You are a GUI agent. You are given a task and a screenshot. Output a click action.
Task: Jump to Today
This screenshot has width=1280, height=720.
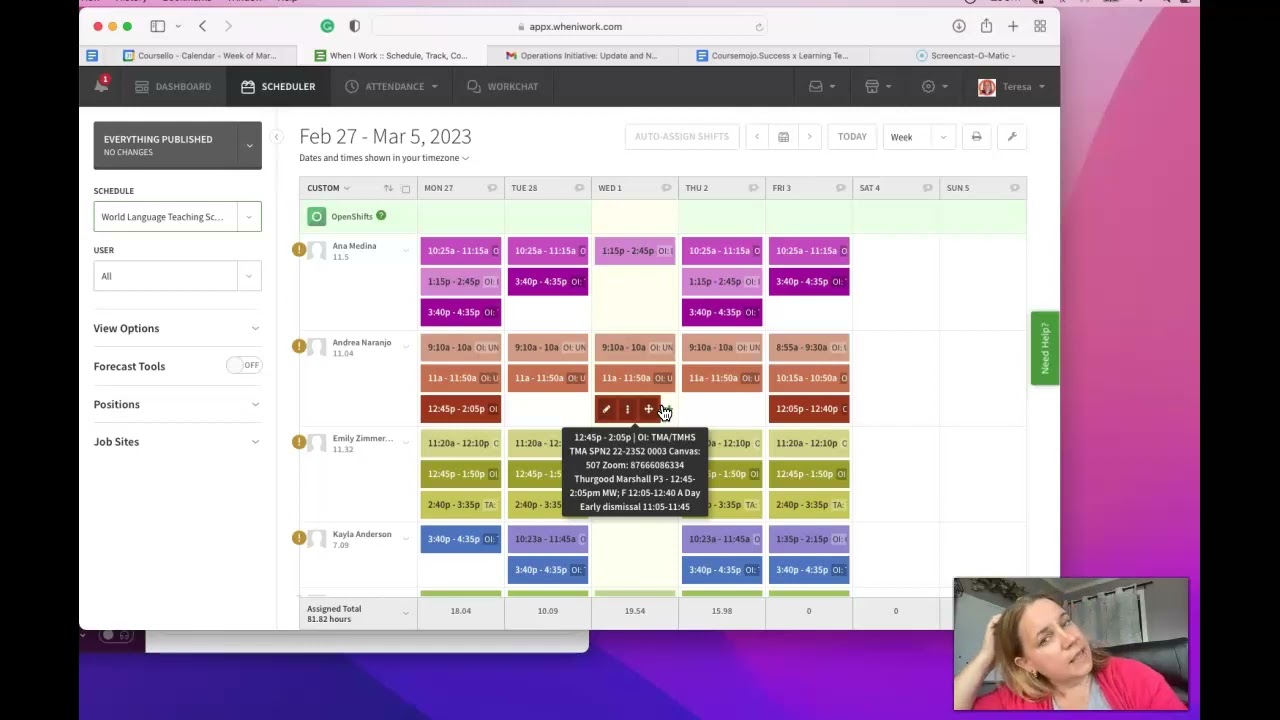point(852,136)
